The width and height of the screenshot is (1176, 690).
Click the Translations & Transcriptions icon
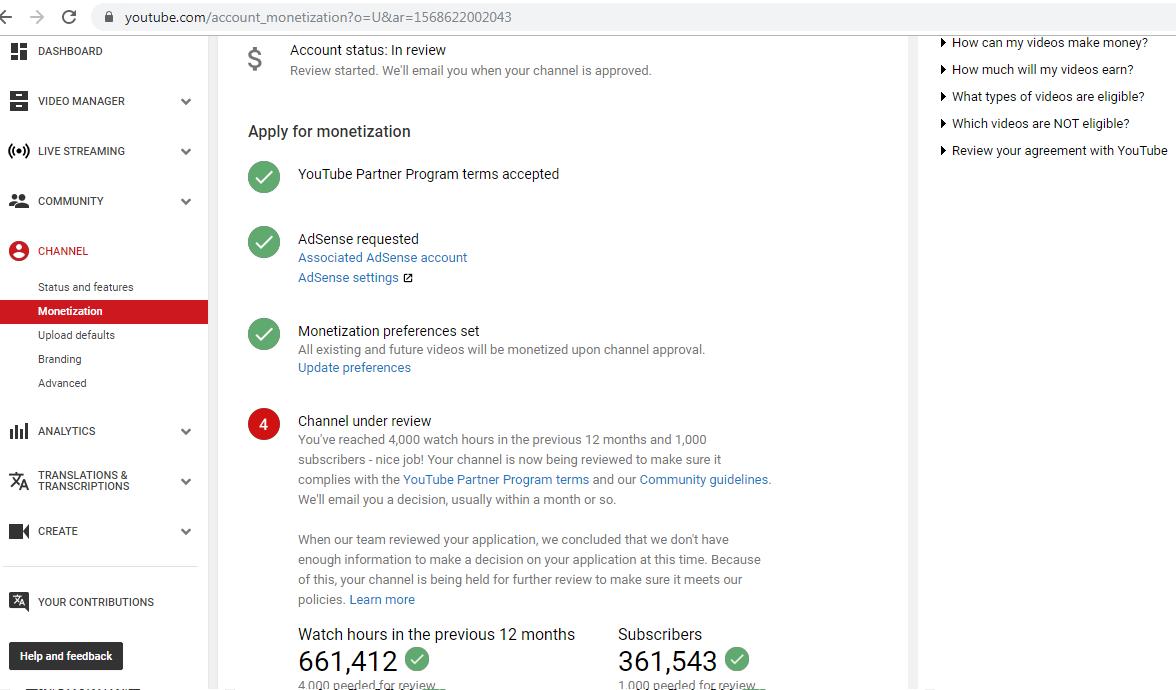point(19,481)
